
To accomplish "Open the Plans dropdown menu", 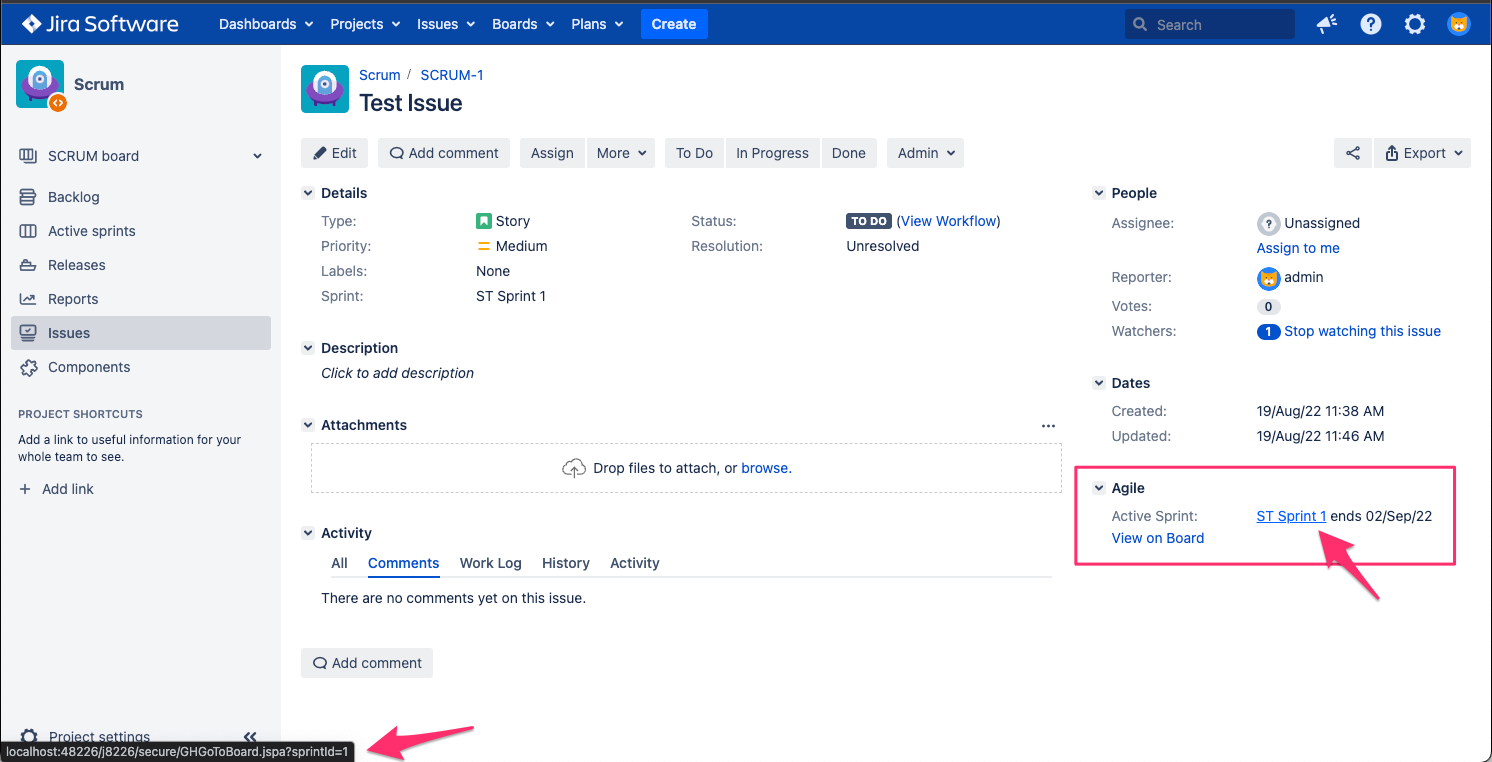I will (x=597, y=24).
